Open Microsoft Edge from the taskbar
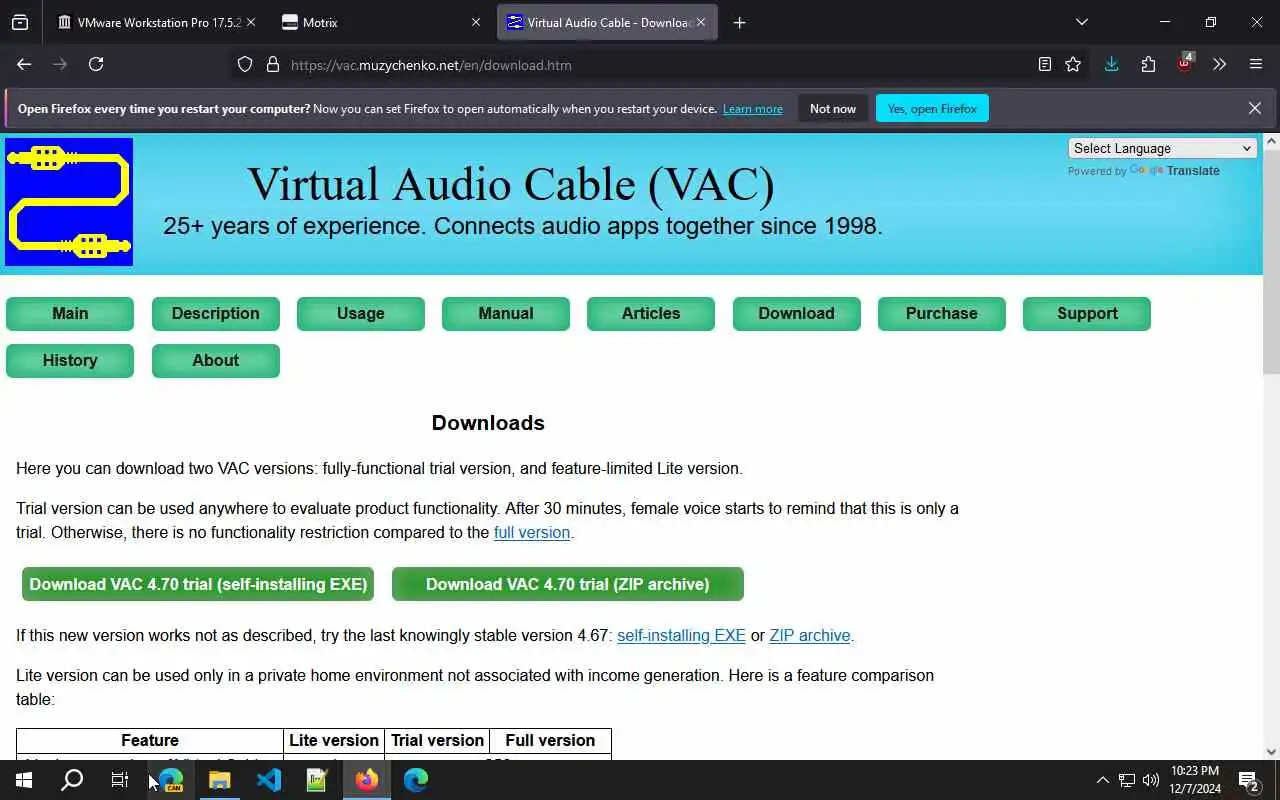 (416, 780)
